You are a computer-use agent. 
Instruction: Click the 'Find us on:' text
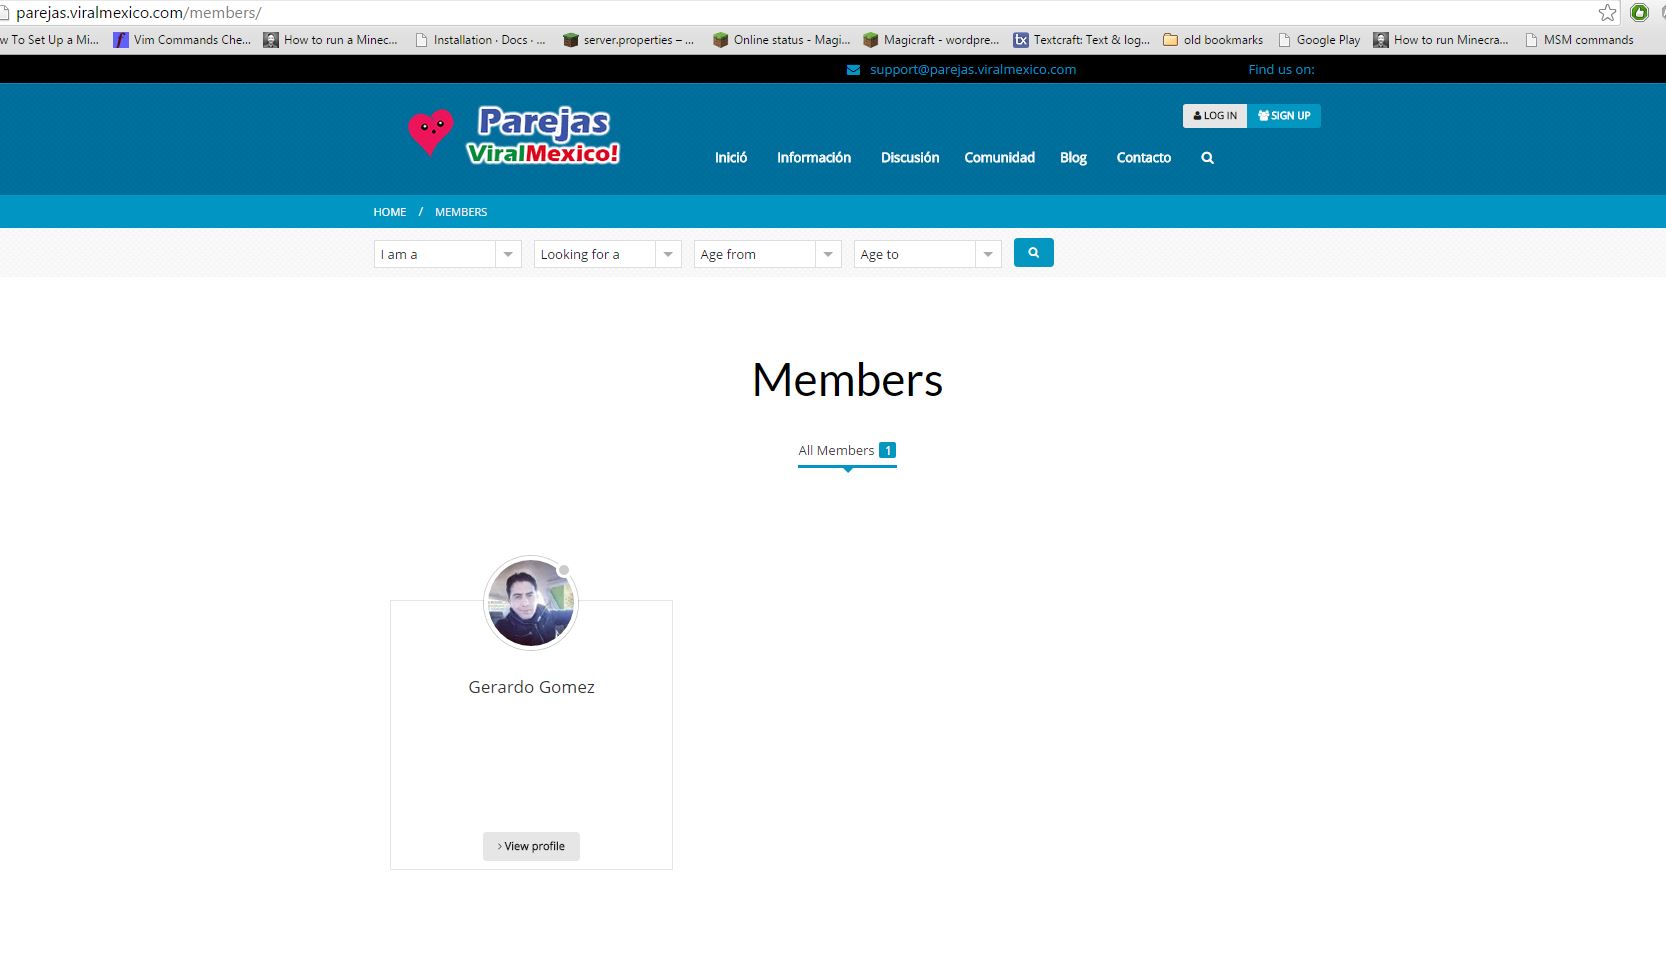(x=1281, y=70)
